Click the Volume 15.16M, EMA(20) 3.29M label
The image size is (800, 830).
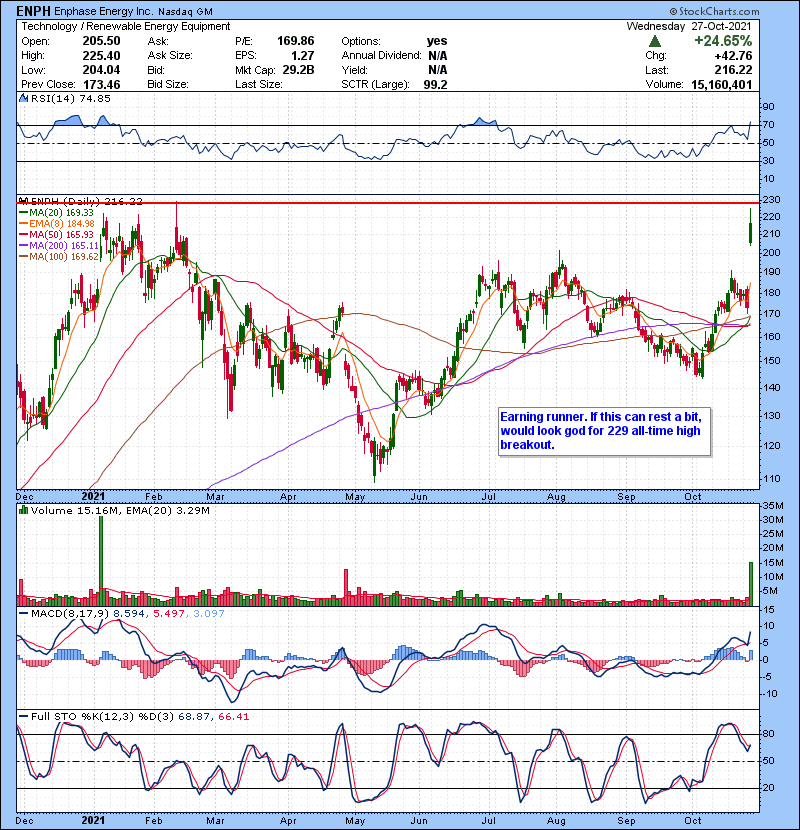[x=120, y=510]
